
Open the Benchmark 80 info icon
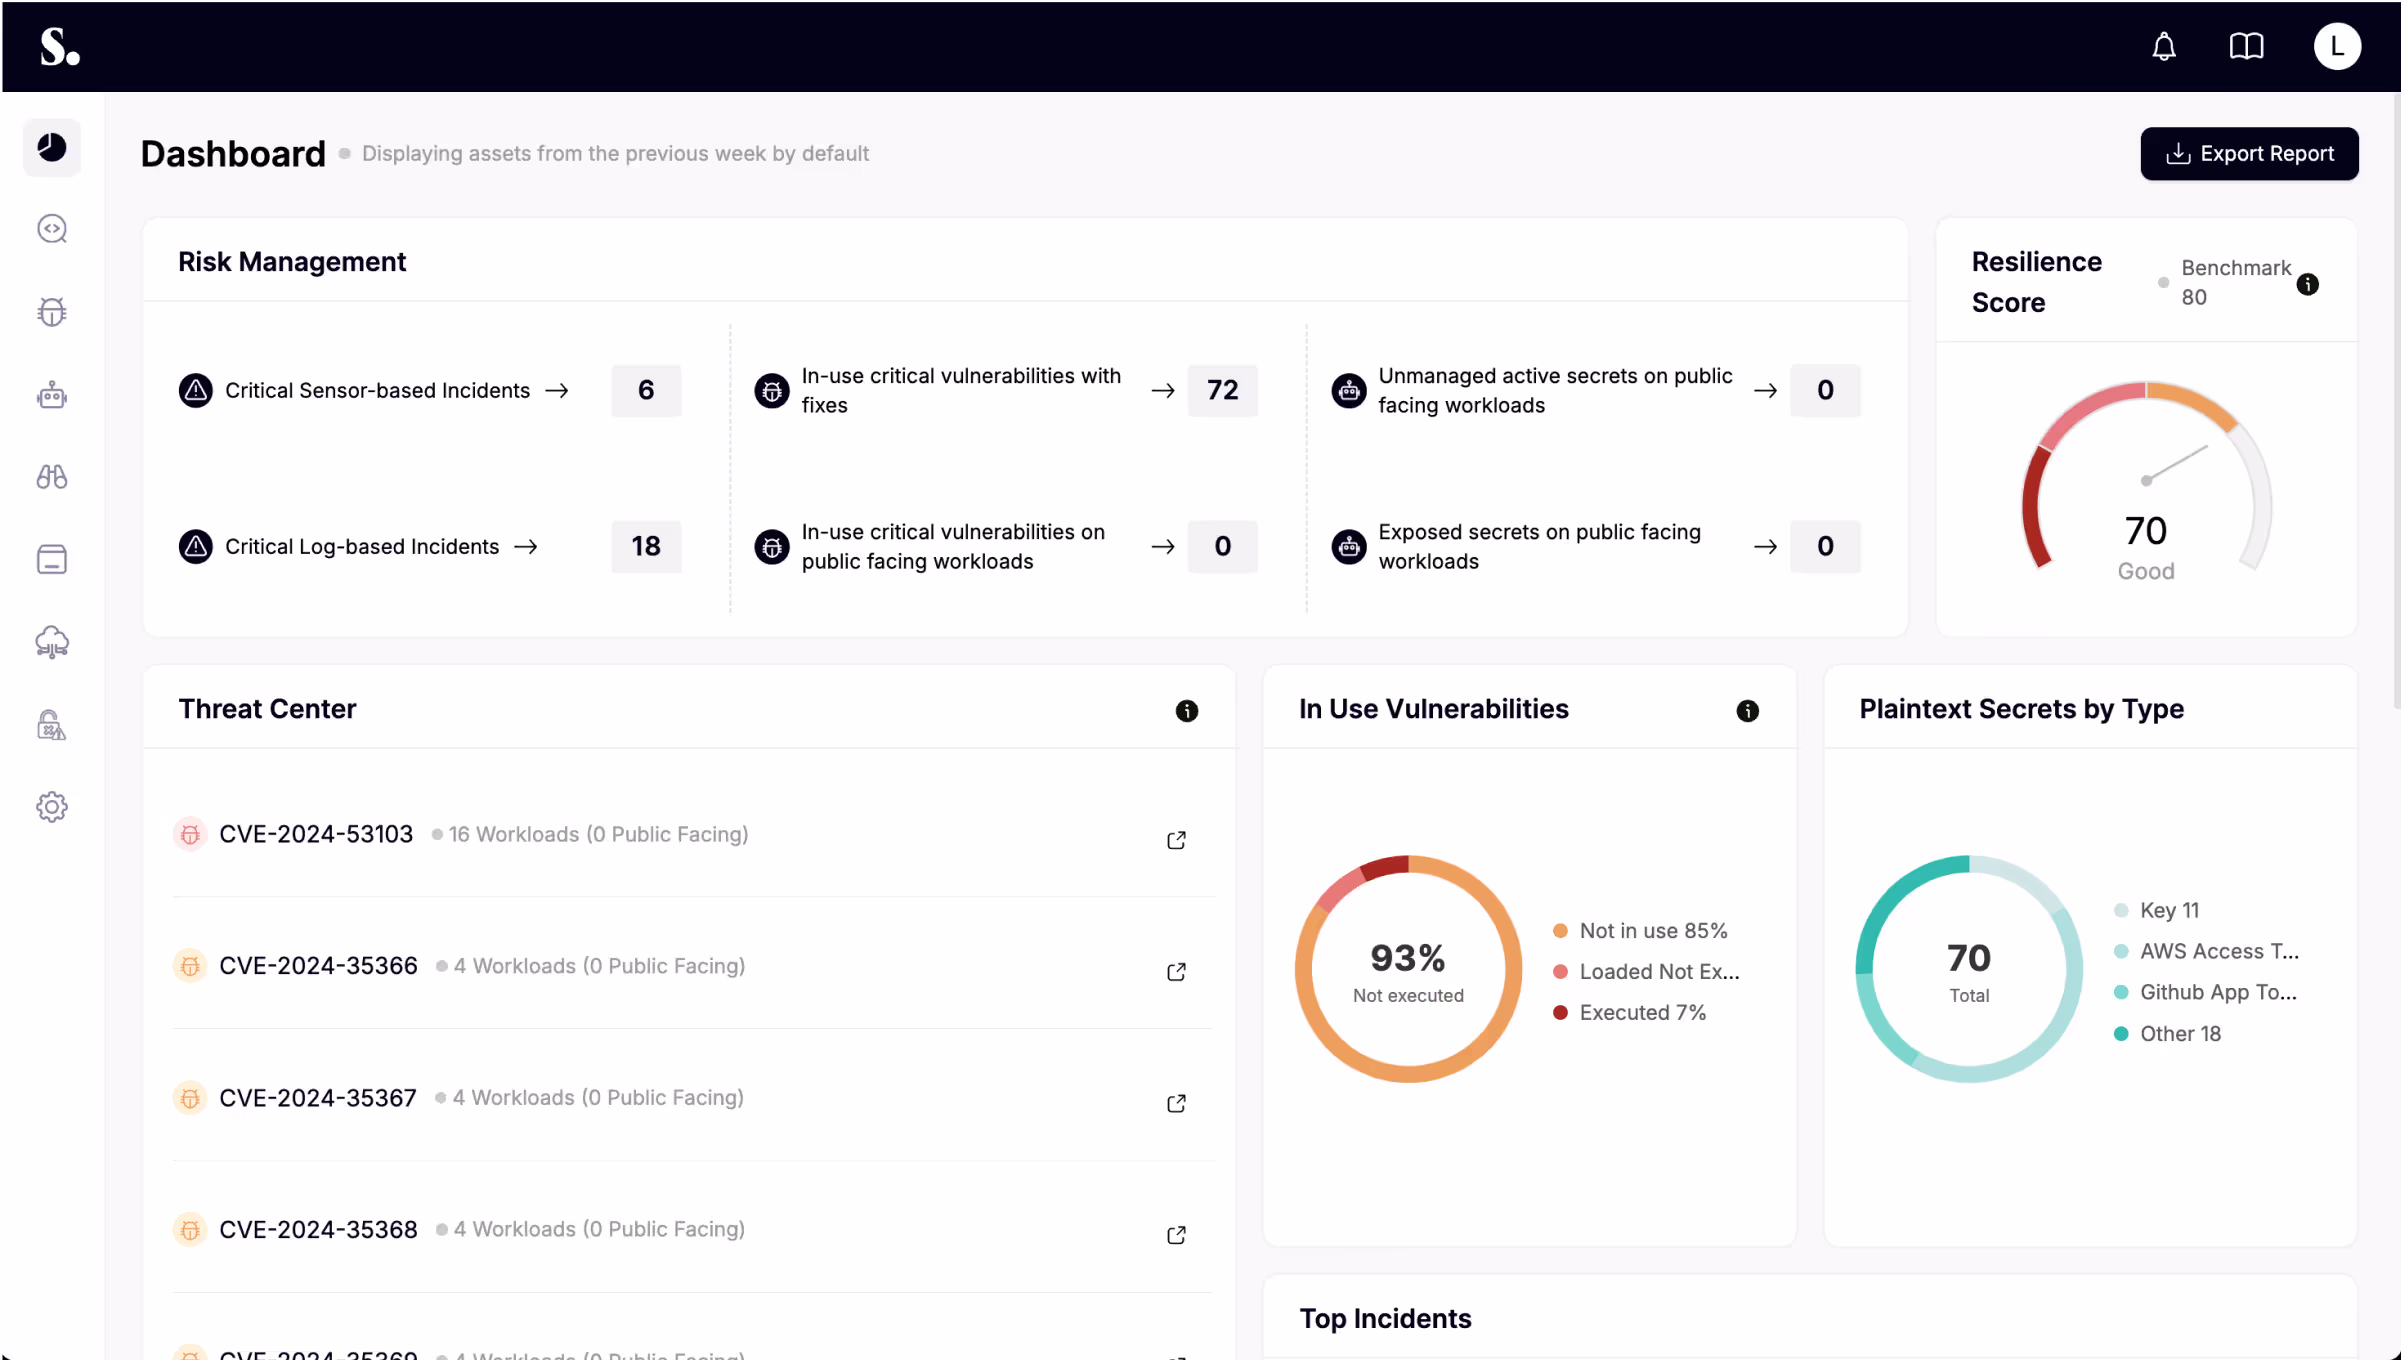(2308, 285)
